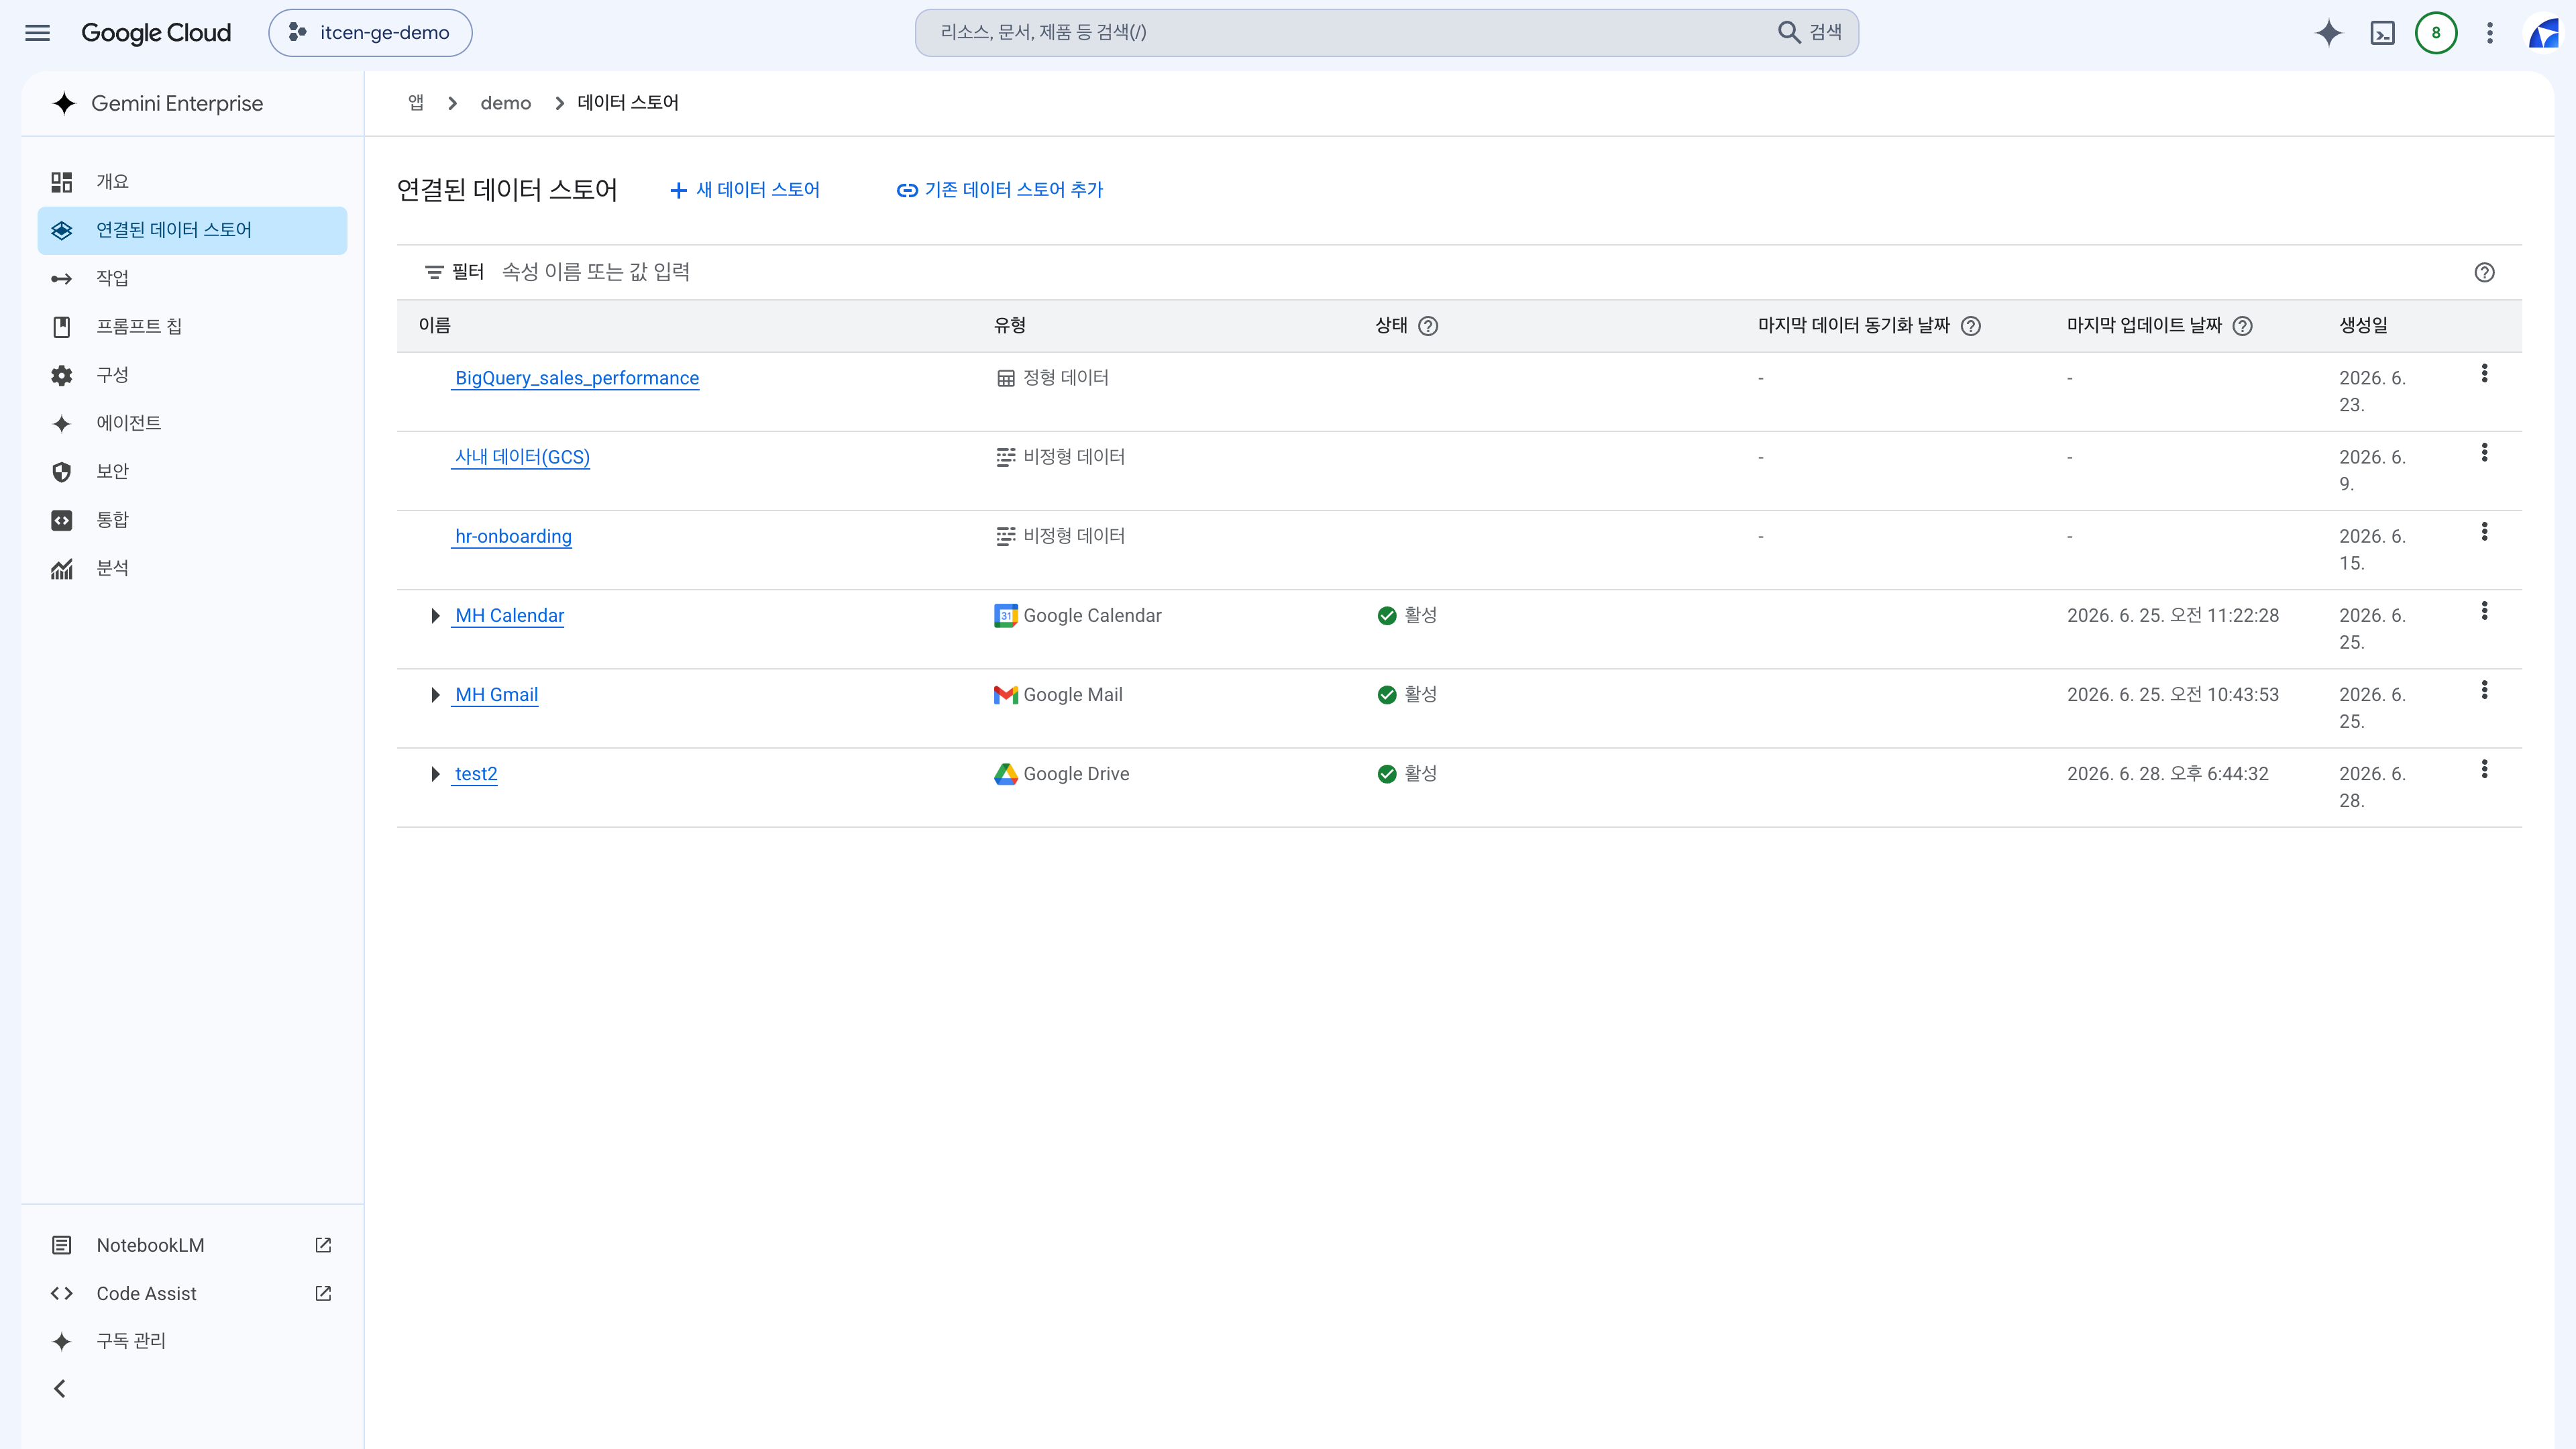
Task: Click the 활성 status of MH Gmail
Action: [x=1407, y=694]
